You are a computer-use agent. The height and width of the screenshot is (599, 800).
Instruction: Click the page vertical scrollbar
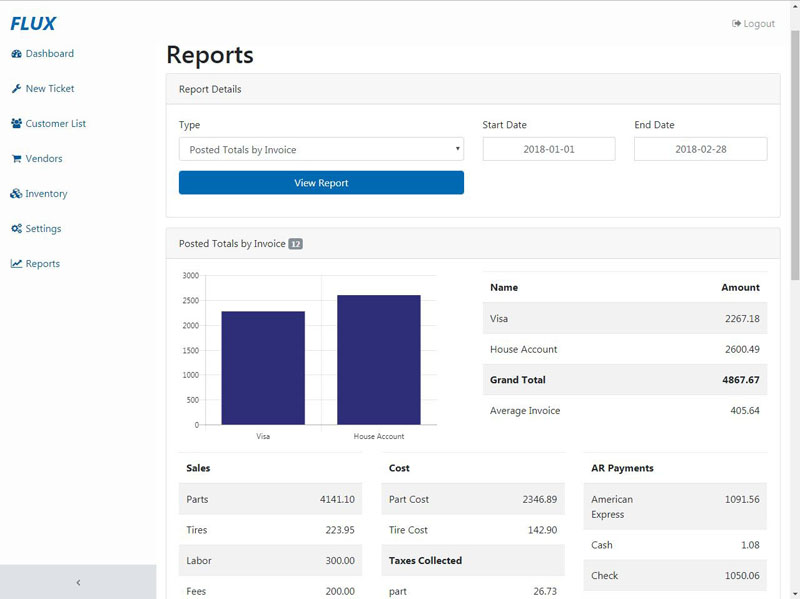click(795, 150)
